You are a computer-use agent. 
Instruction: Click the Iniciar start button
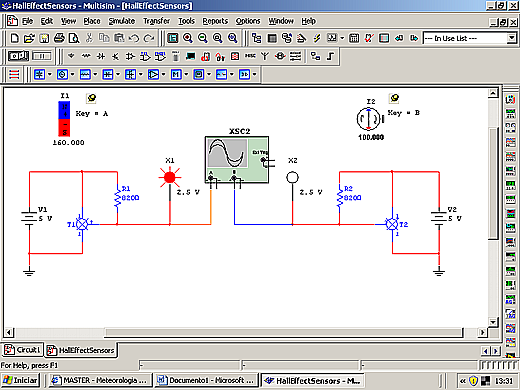21,380
